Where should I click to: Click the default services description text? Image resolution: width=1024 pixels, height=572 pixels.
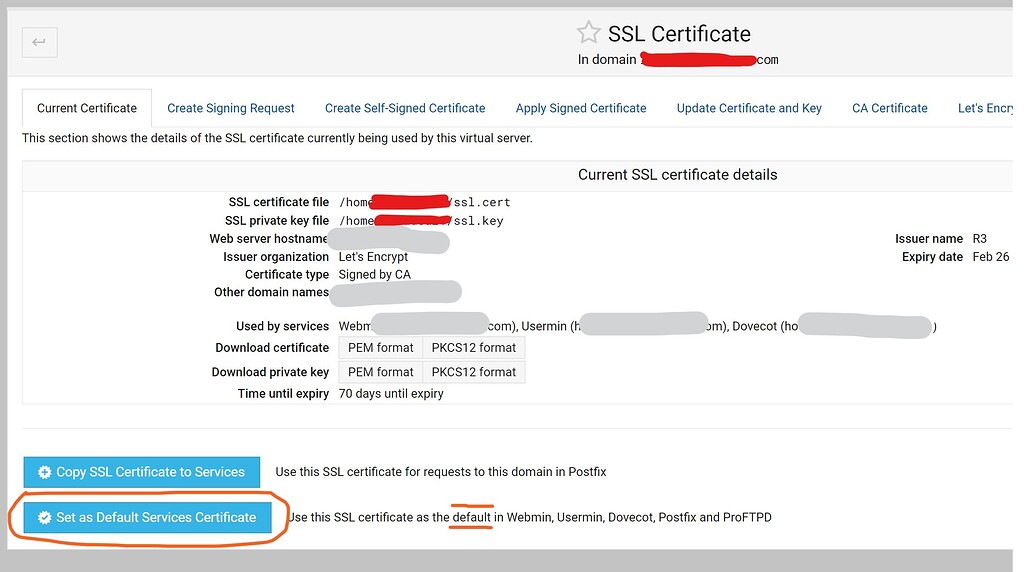tap(530, 518)
